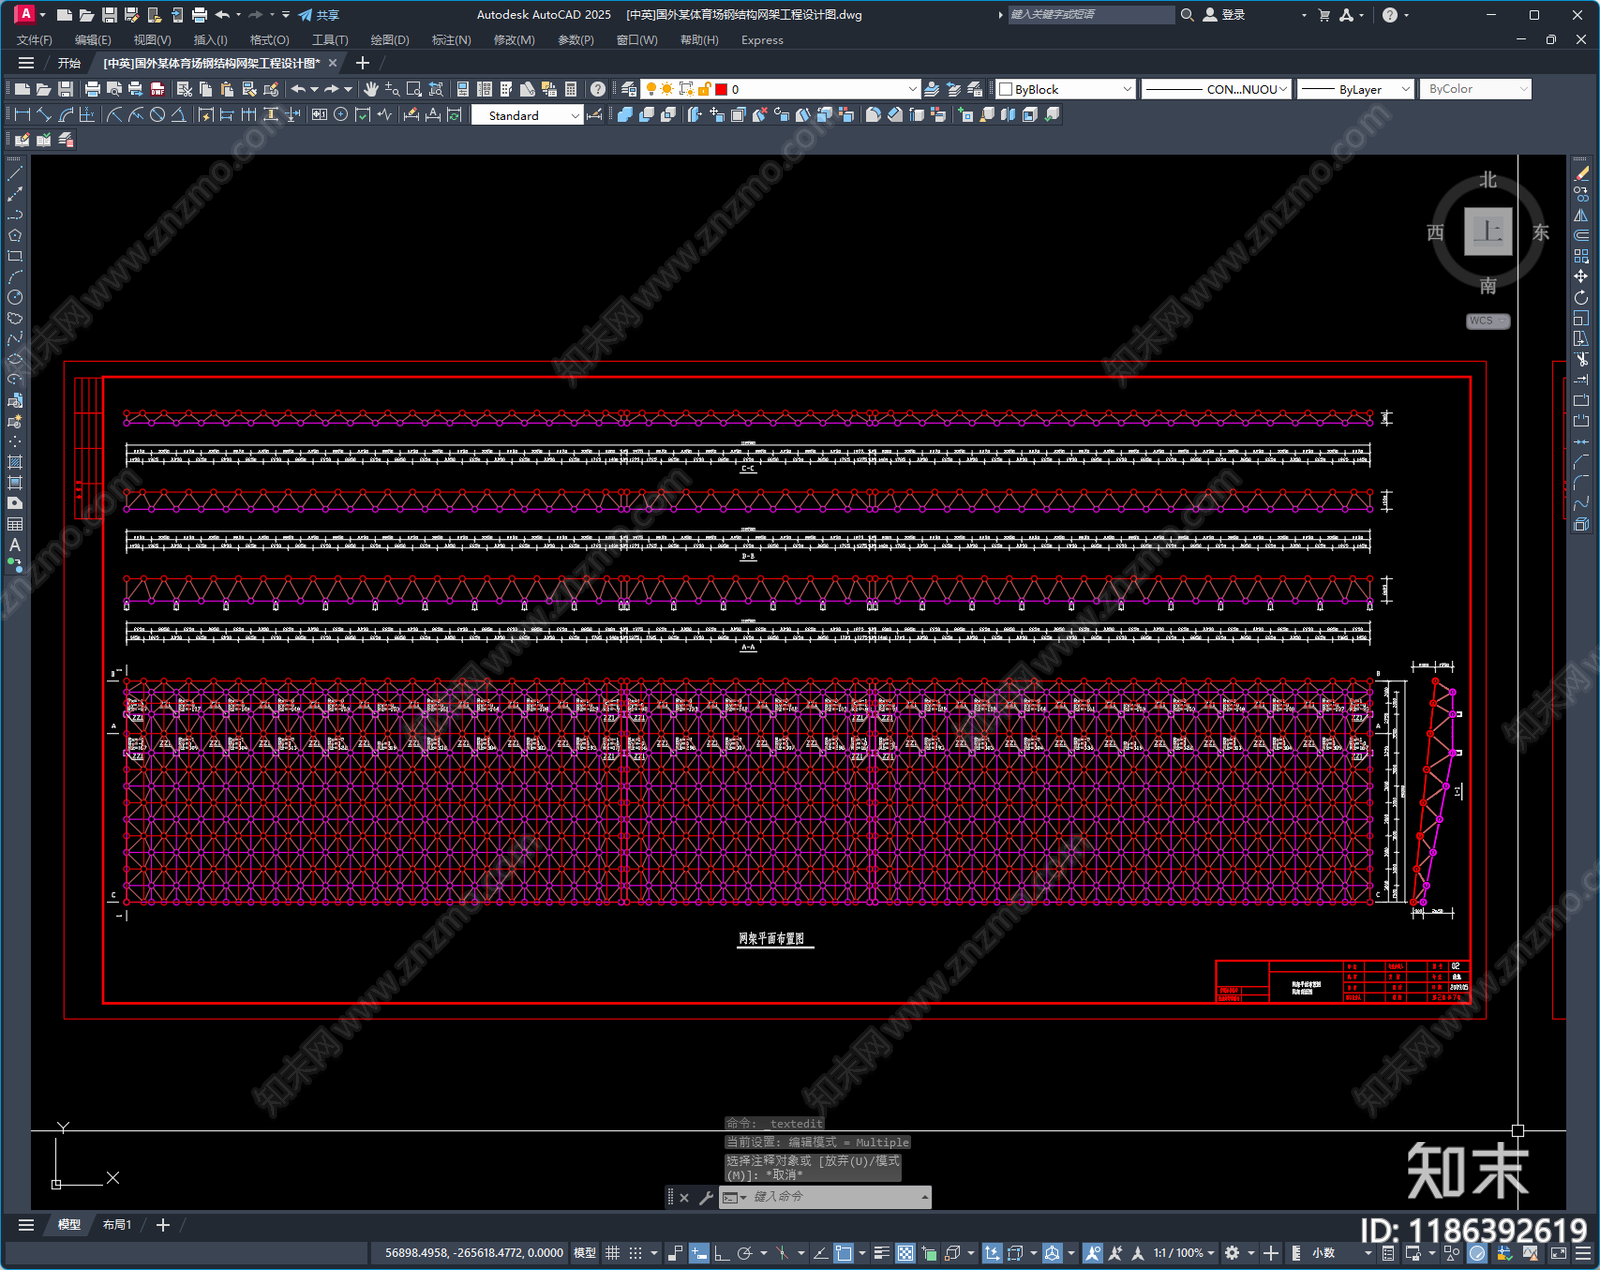
Task: Click the 登录 sign-in button
Action: point(1224,15)
